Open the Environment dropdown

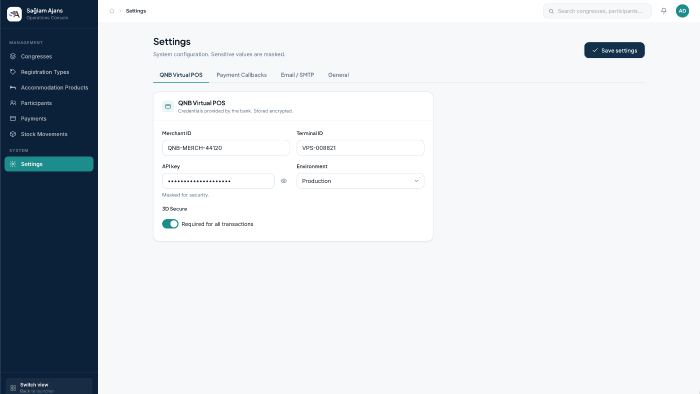[360, 181]
